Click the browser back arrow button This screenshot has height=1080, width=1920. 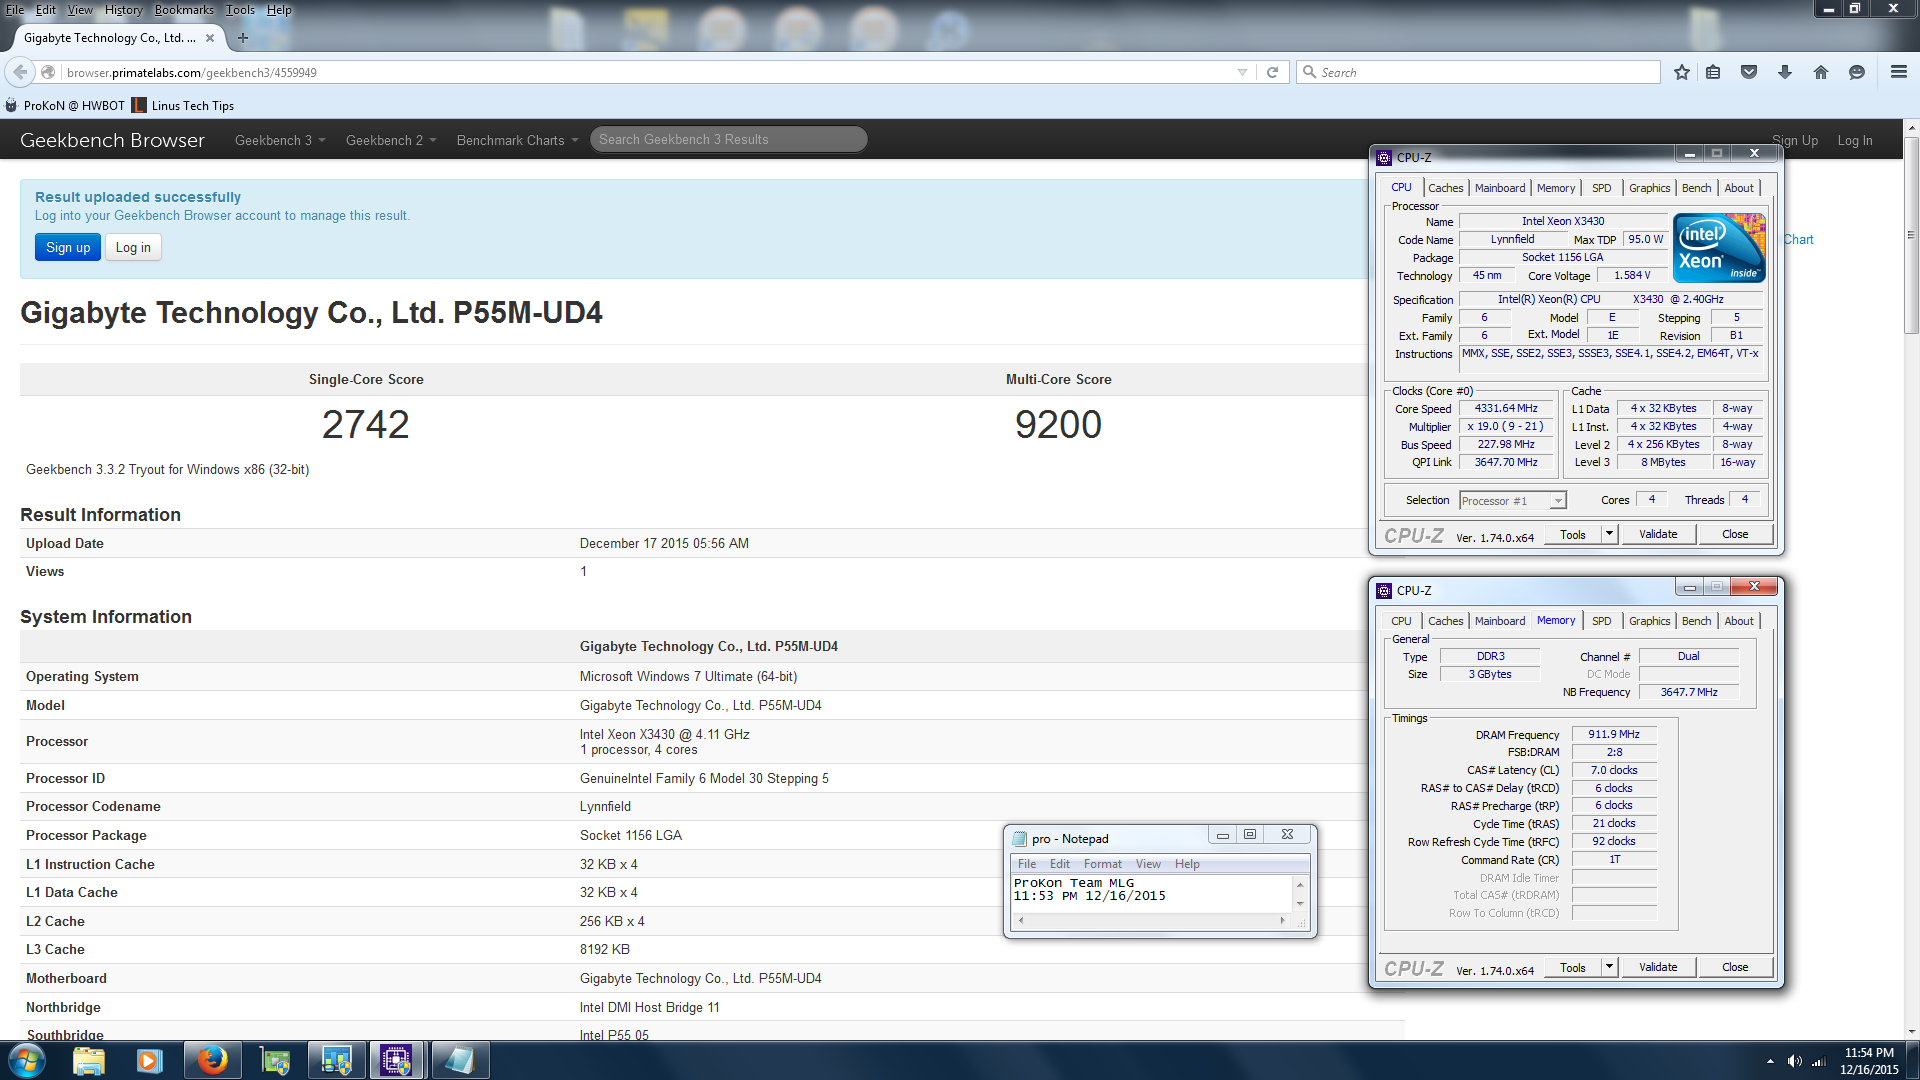(x=20, y=72)
